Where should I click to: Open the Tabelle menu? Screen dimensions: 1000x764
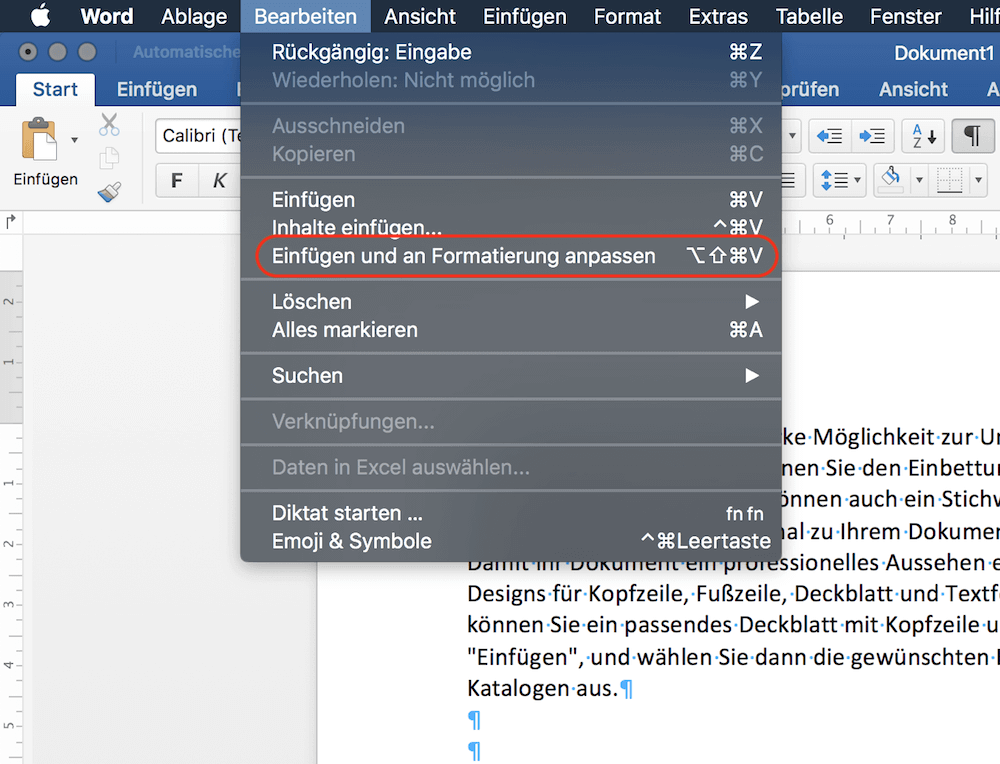808,16
